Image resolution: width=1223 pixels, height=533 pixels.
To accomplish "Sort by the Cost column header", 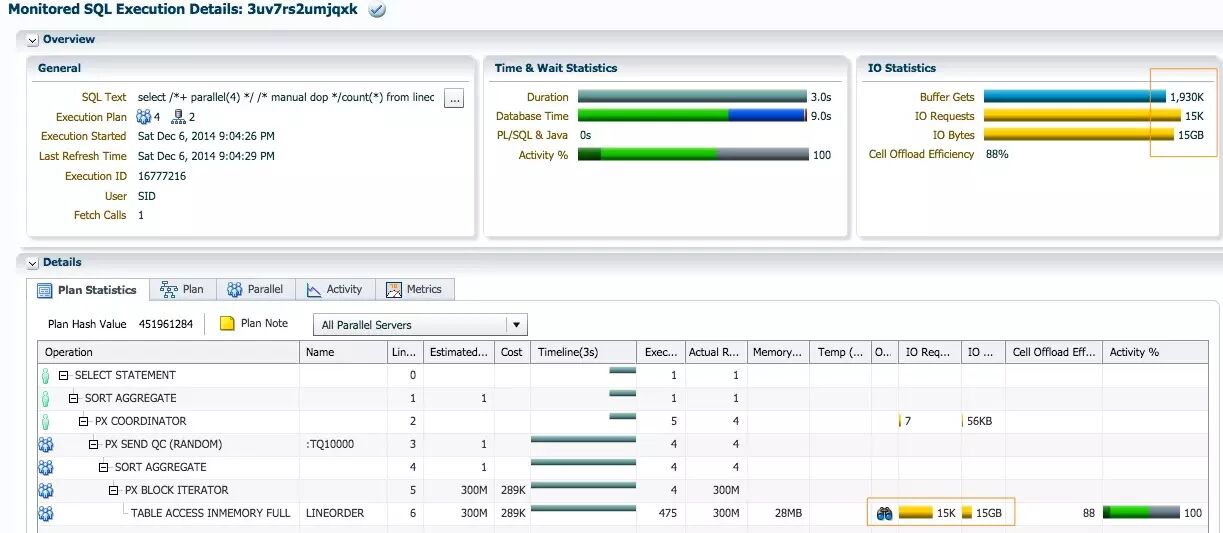I will click(x=512, y=352).
